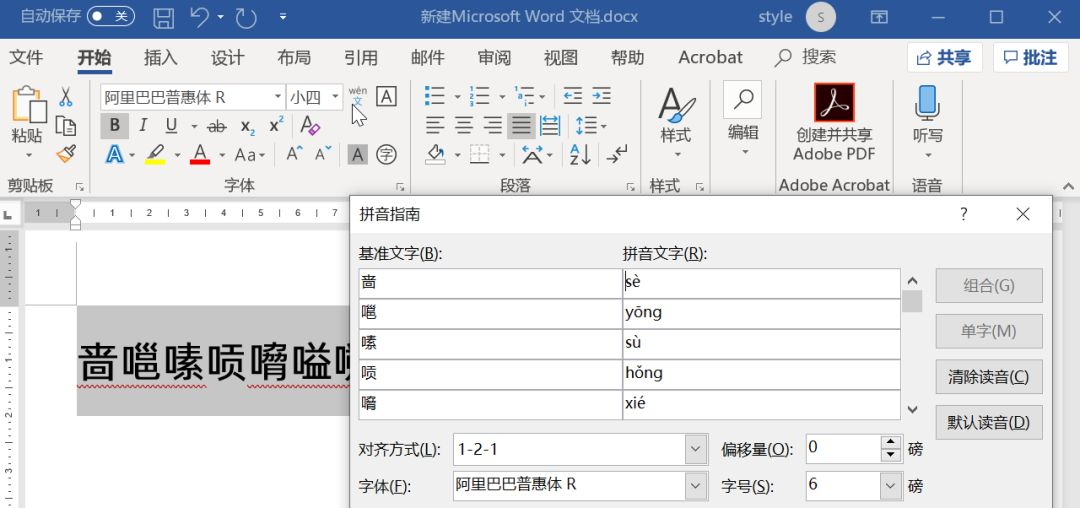The image size is (1080, 508).
Task: Click the Shrink Font icon
Action: pos(323,154)
